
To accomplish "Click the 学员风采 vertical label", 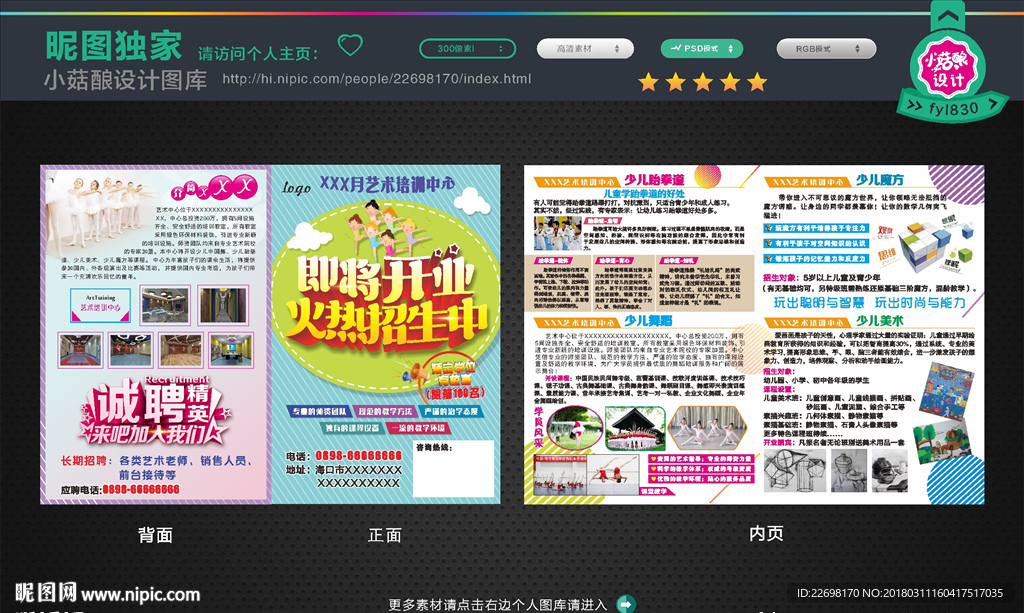I will point(539,427).
